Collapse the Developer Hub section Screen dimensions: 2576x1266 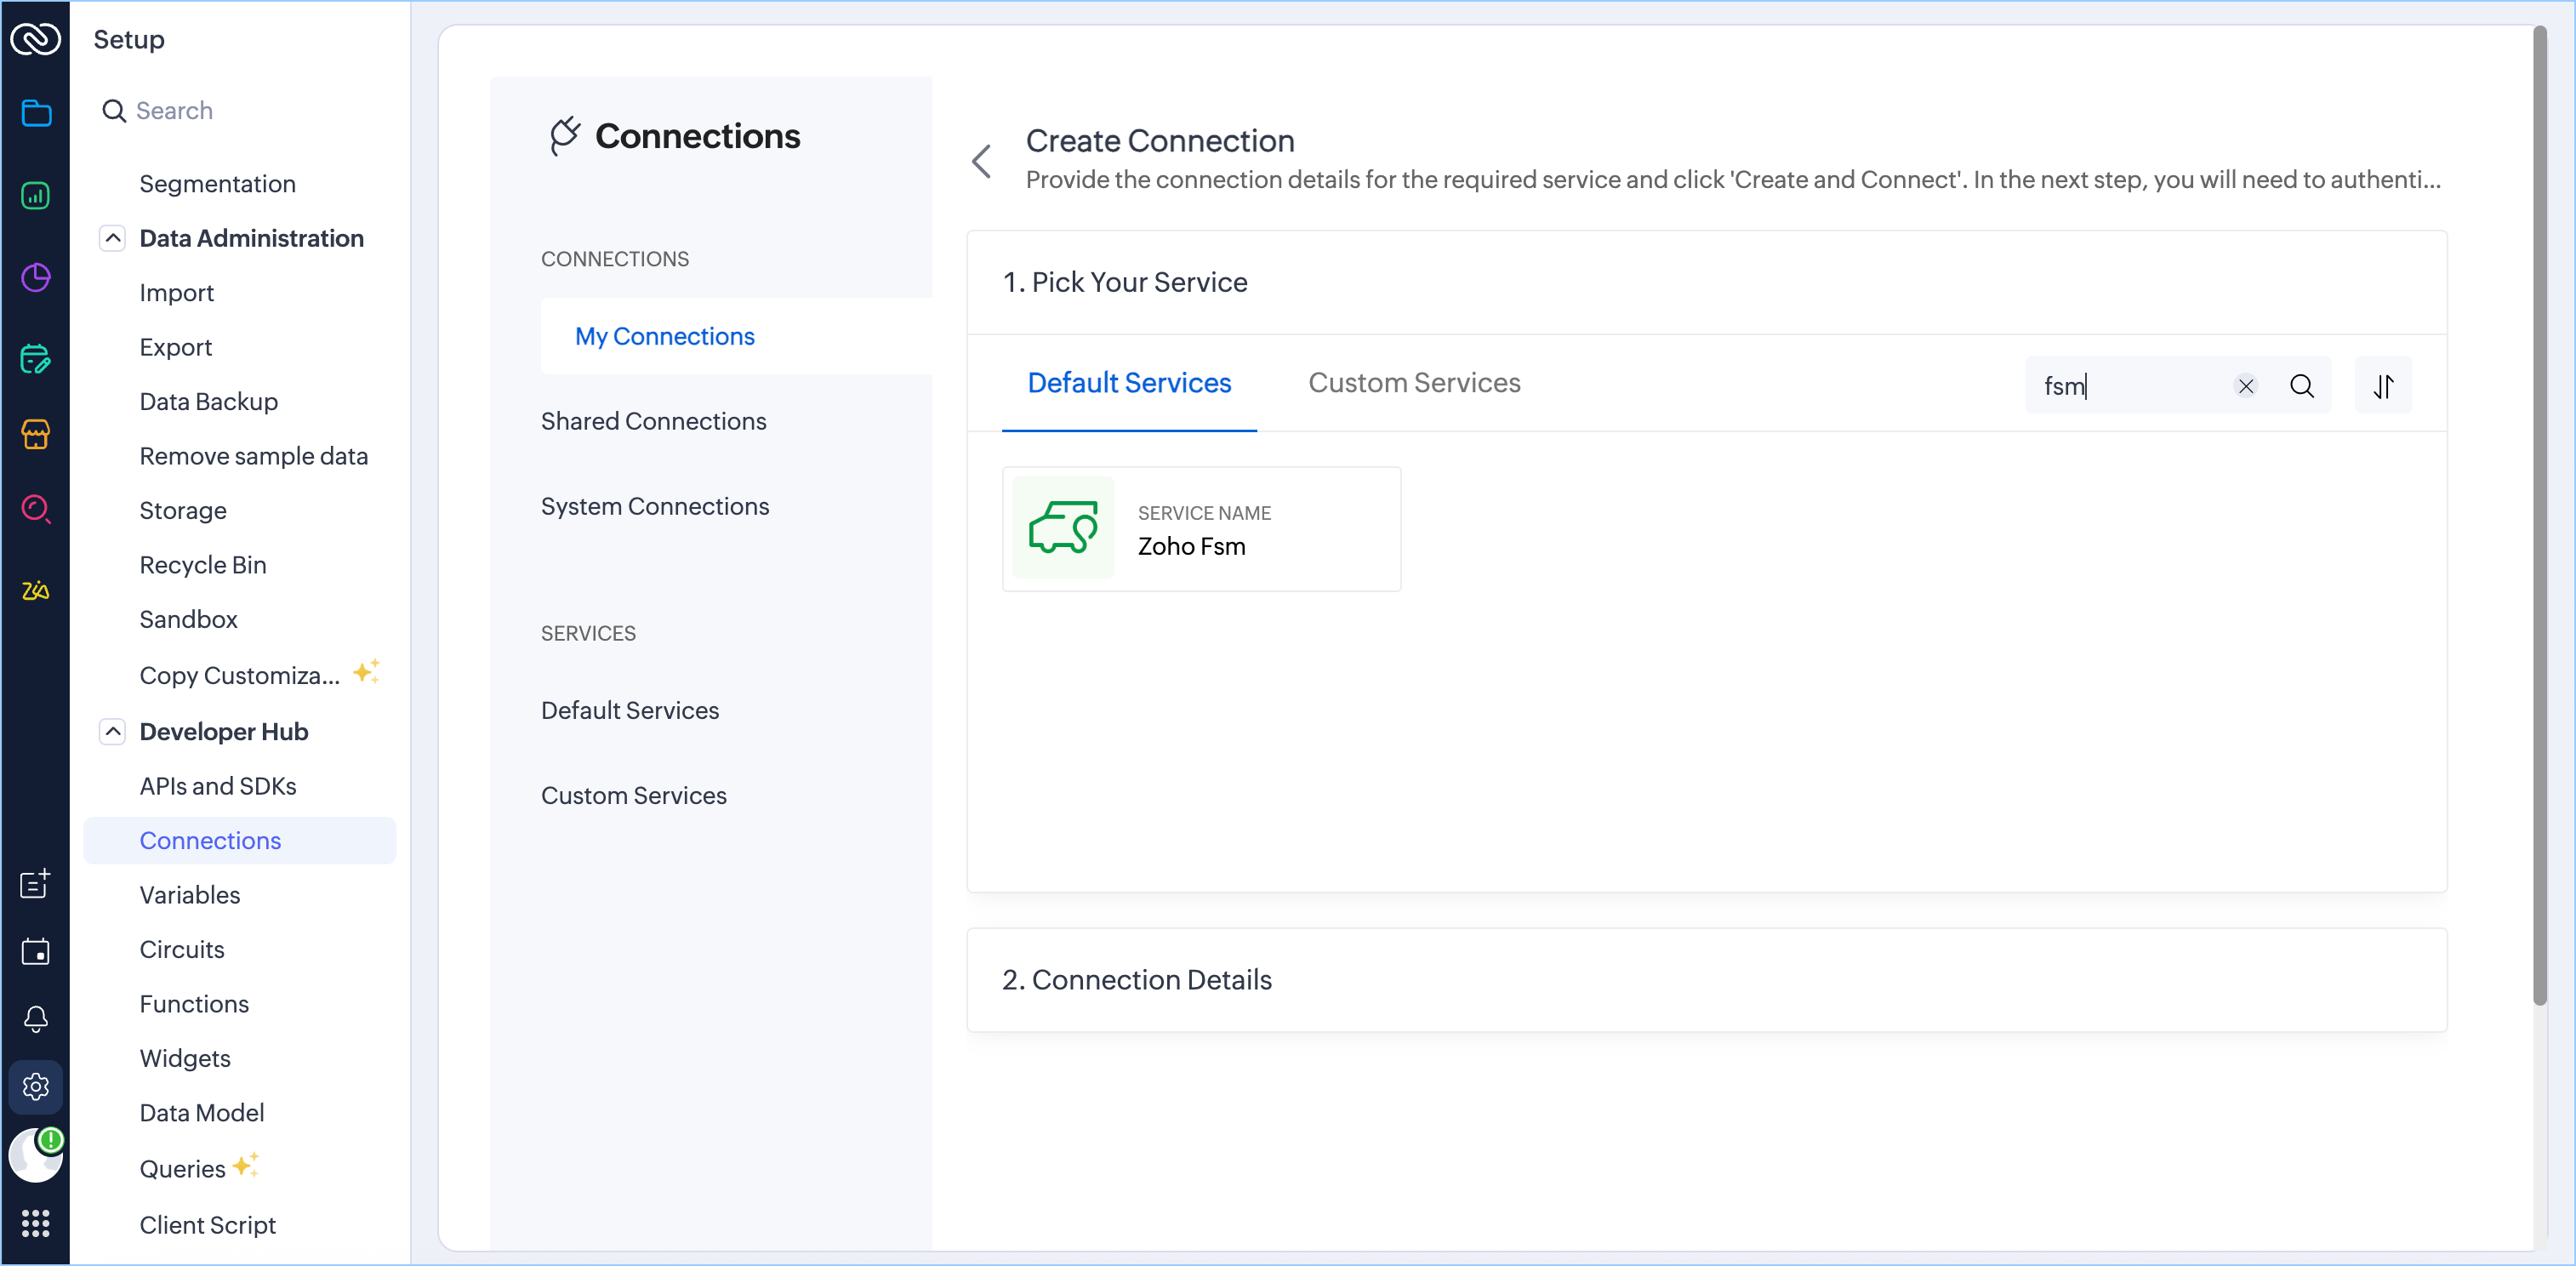[113, 731]
